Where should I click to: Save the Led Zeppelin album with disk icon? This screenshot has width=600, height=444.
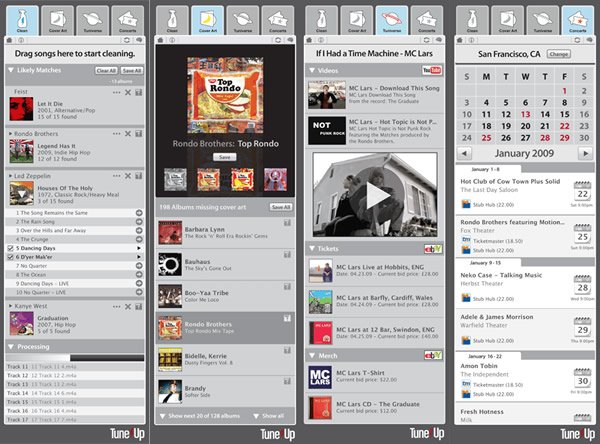139,176
